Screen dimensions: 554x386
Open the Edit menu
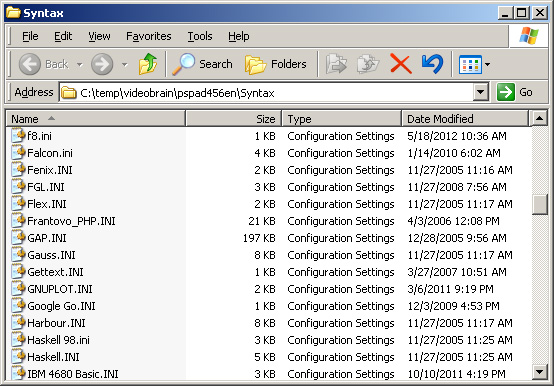(63, 36)
